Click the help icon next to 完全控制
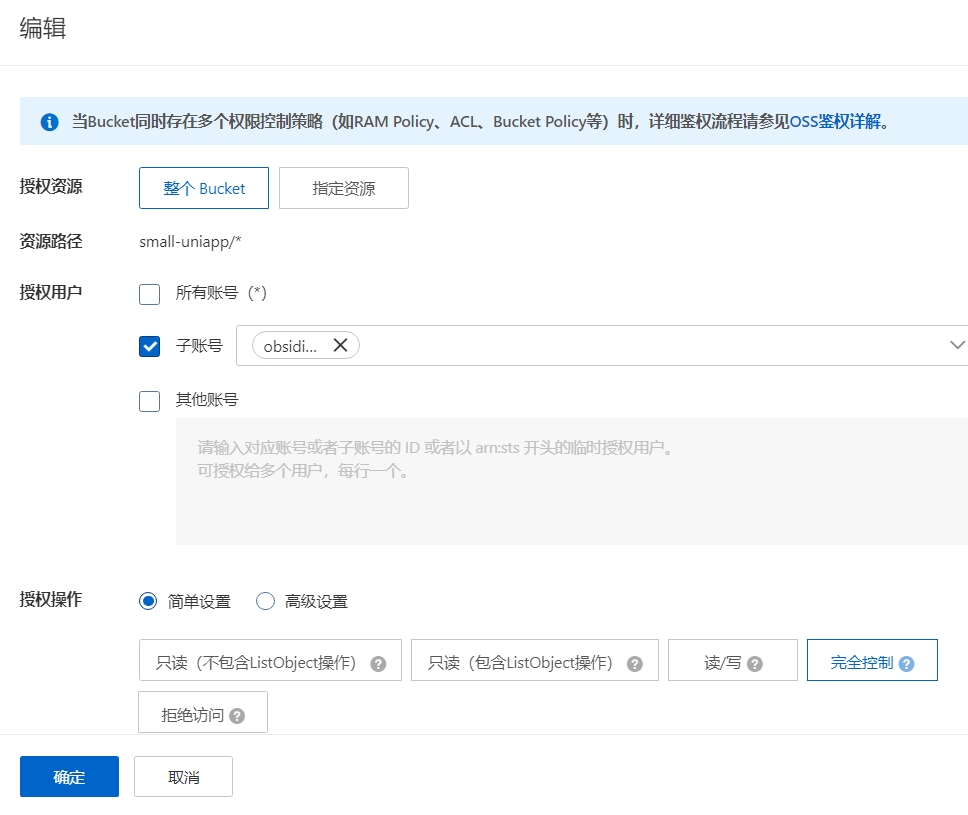Image resolution: width=968 pixels, height=815 pixels. 906,663
